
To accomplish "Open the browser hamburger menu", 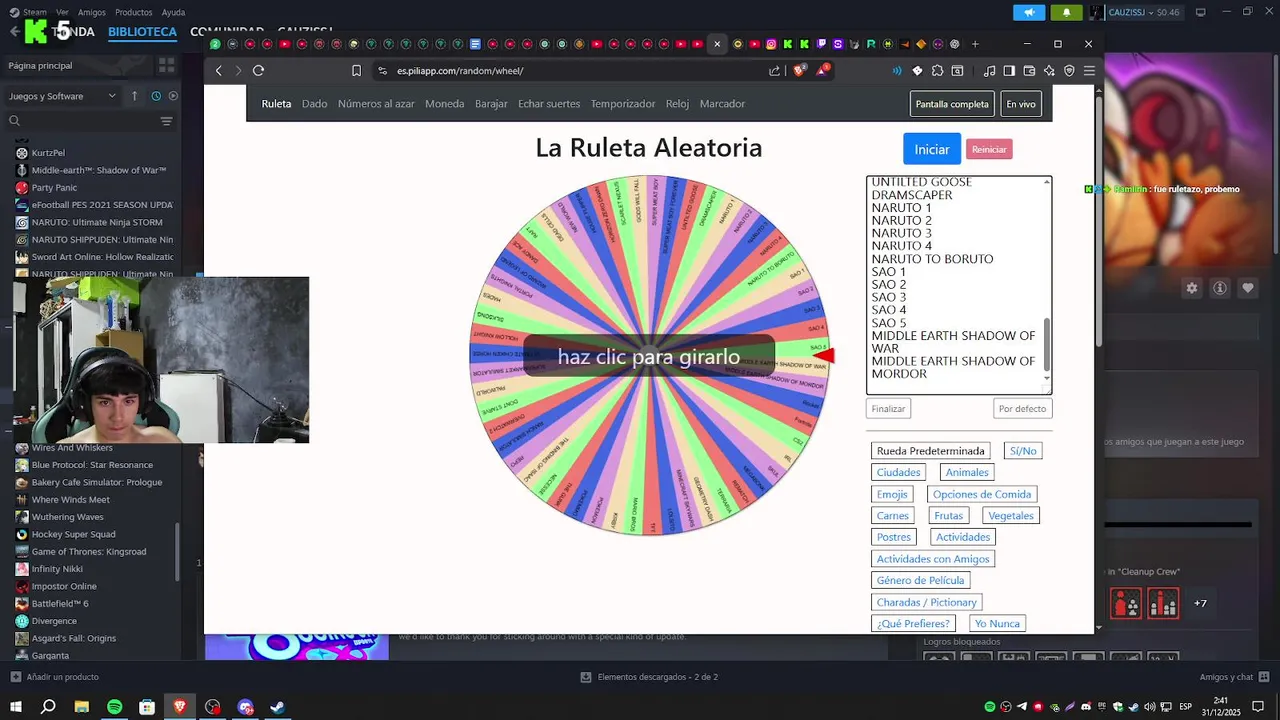I will pos(1089,71).
